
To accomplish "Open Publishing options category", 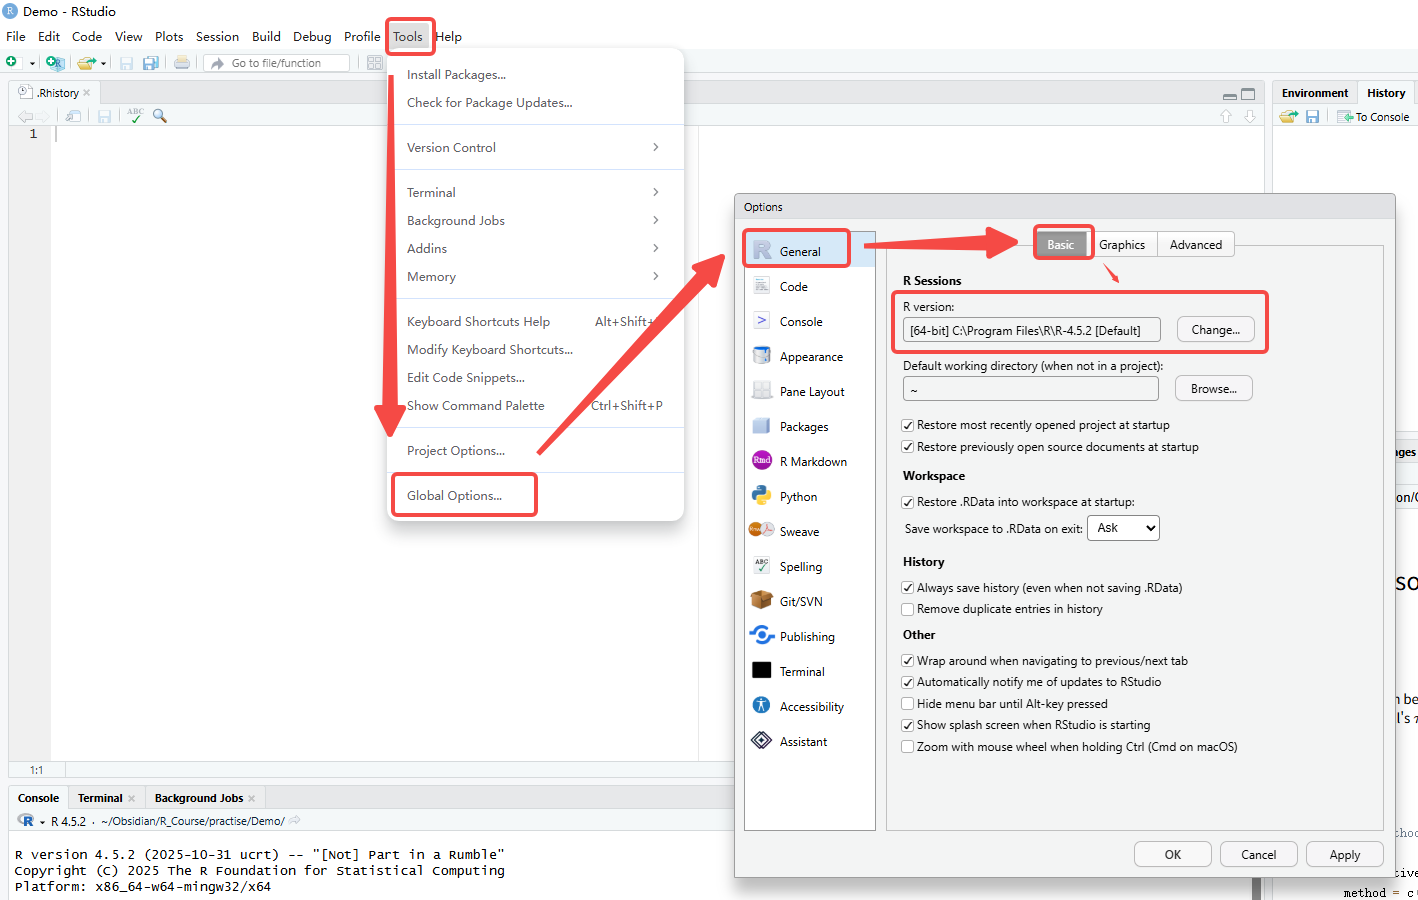I will pos(810,637).
